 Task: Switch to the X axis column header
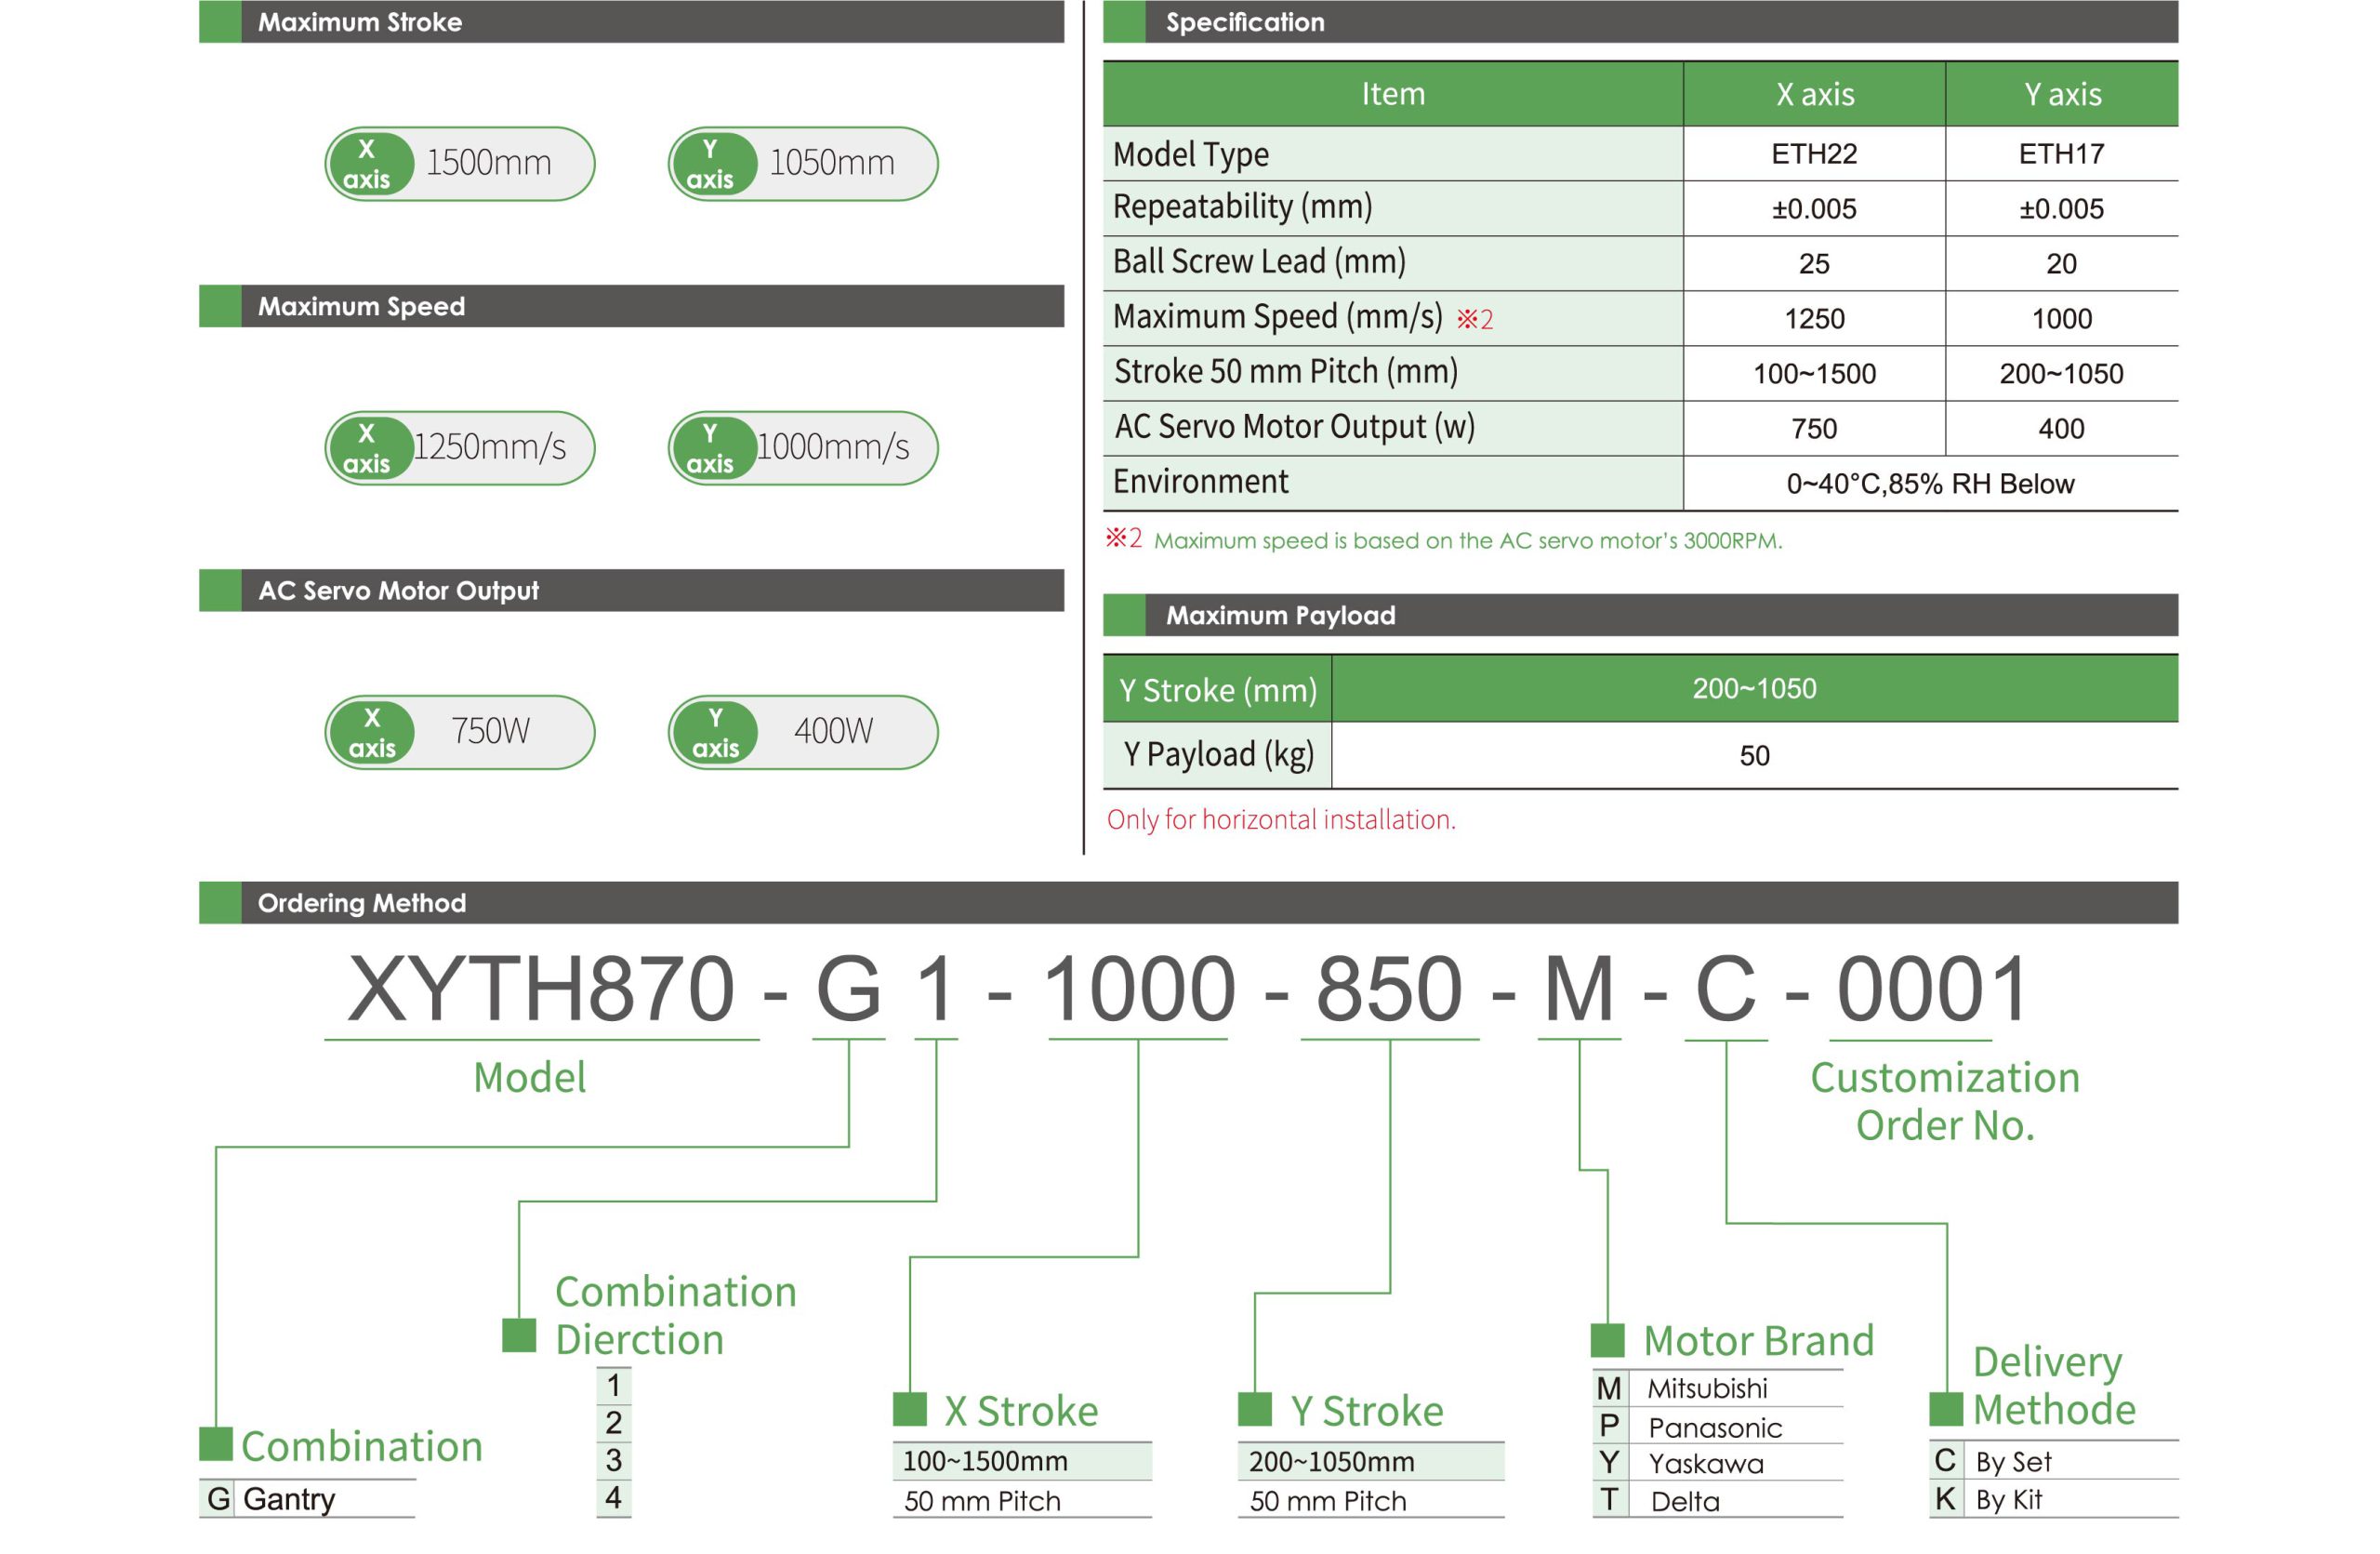(1816, 94)
